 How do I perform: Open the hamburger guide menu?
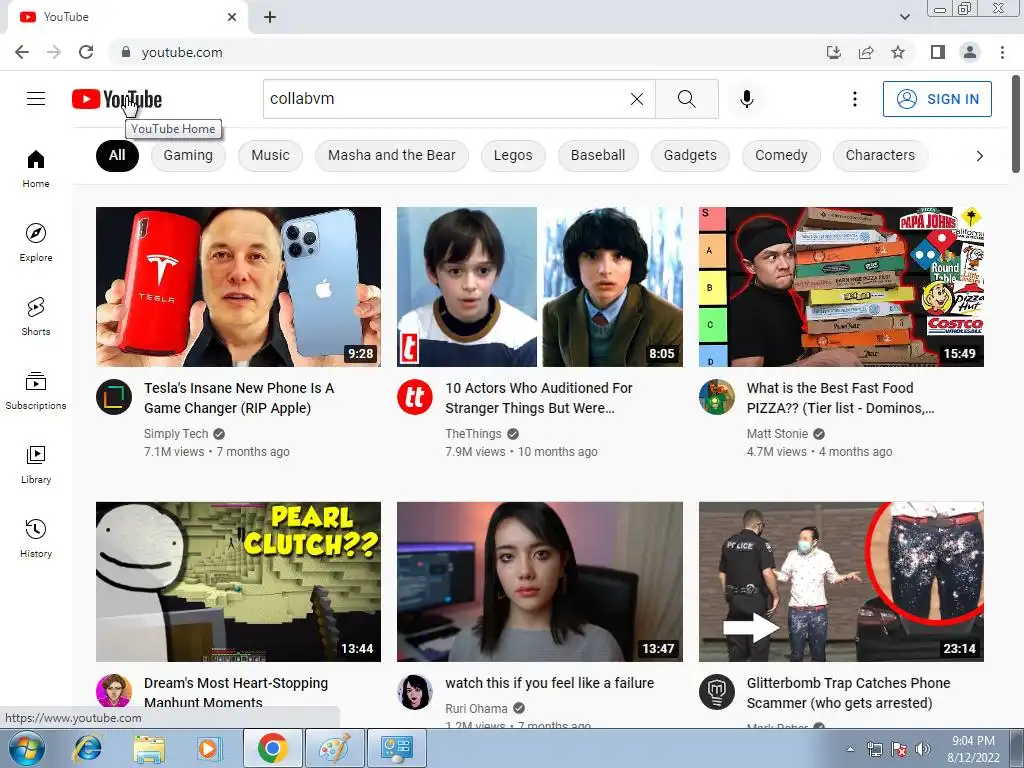click(36, 99)
